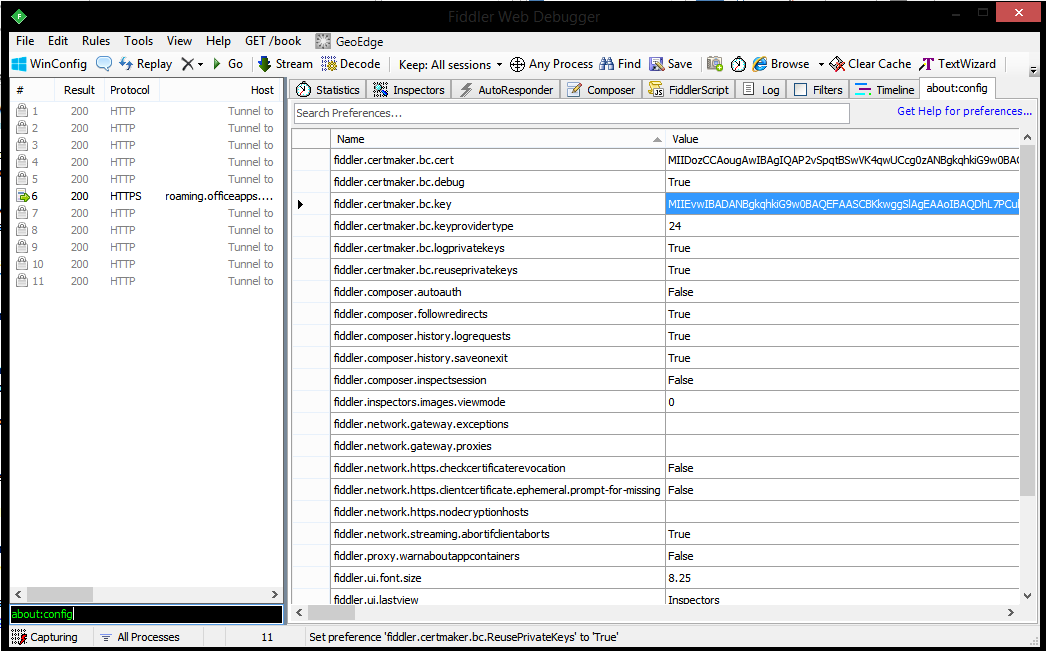1046x651 pixels.
Task: Switch to the FiddlerScript tab
Action: [689, 89]
